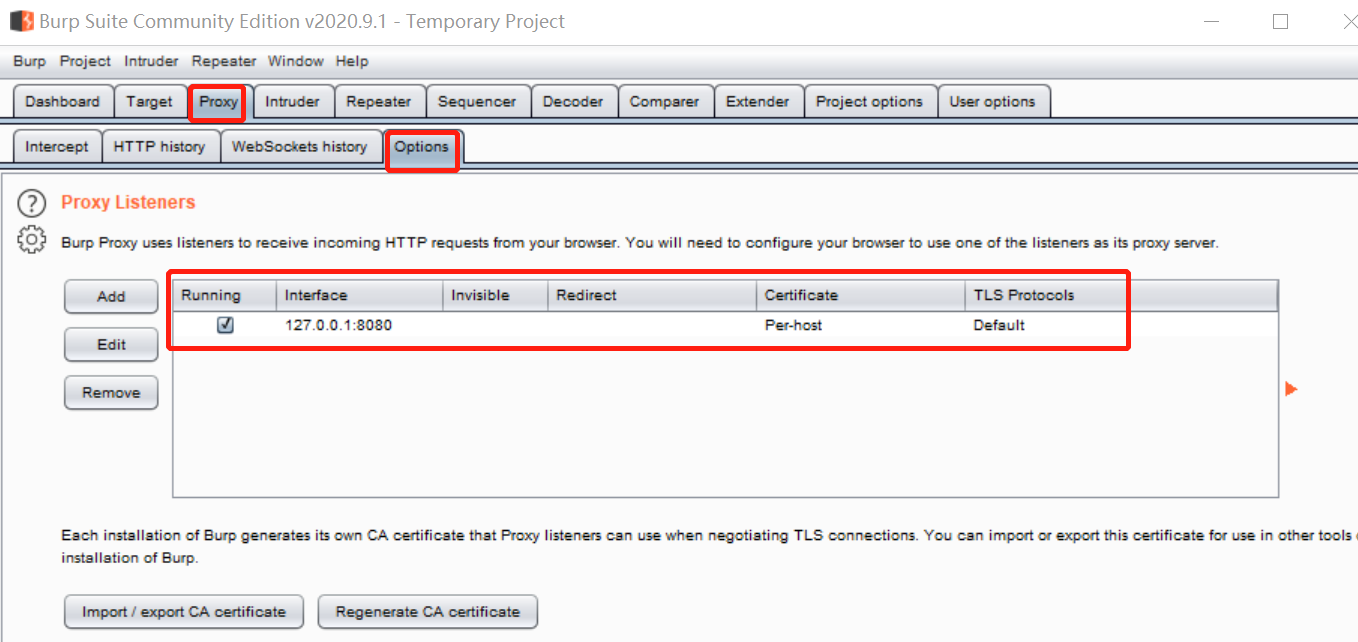Go to the Sequencer tab
The width and height of the screenshot is (1358, 642).
477,102
